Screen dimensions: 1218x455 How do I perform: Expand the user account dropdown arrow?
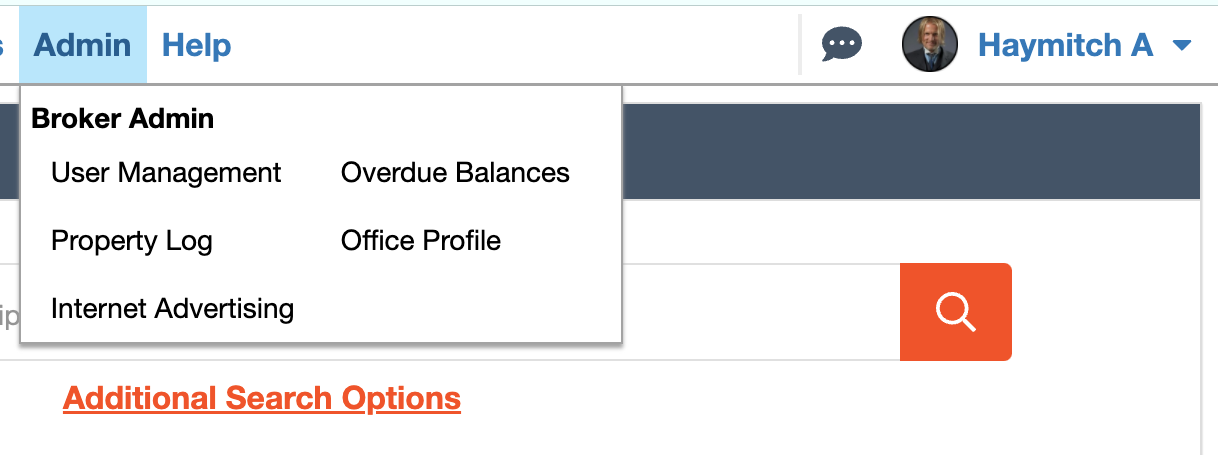1181,45
